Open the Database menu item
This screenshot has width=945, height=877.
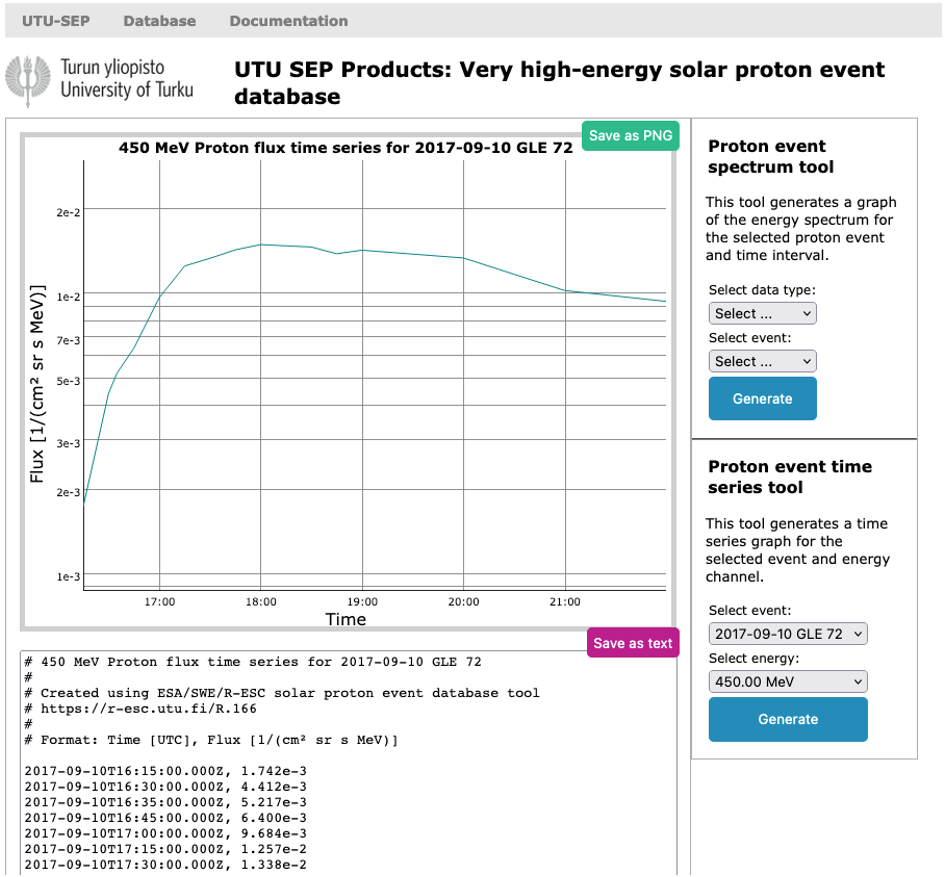coord(159,21)
